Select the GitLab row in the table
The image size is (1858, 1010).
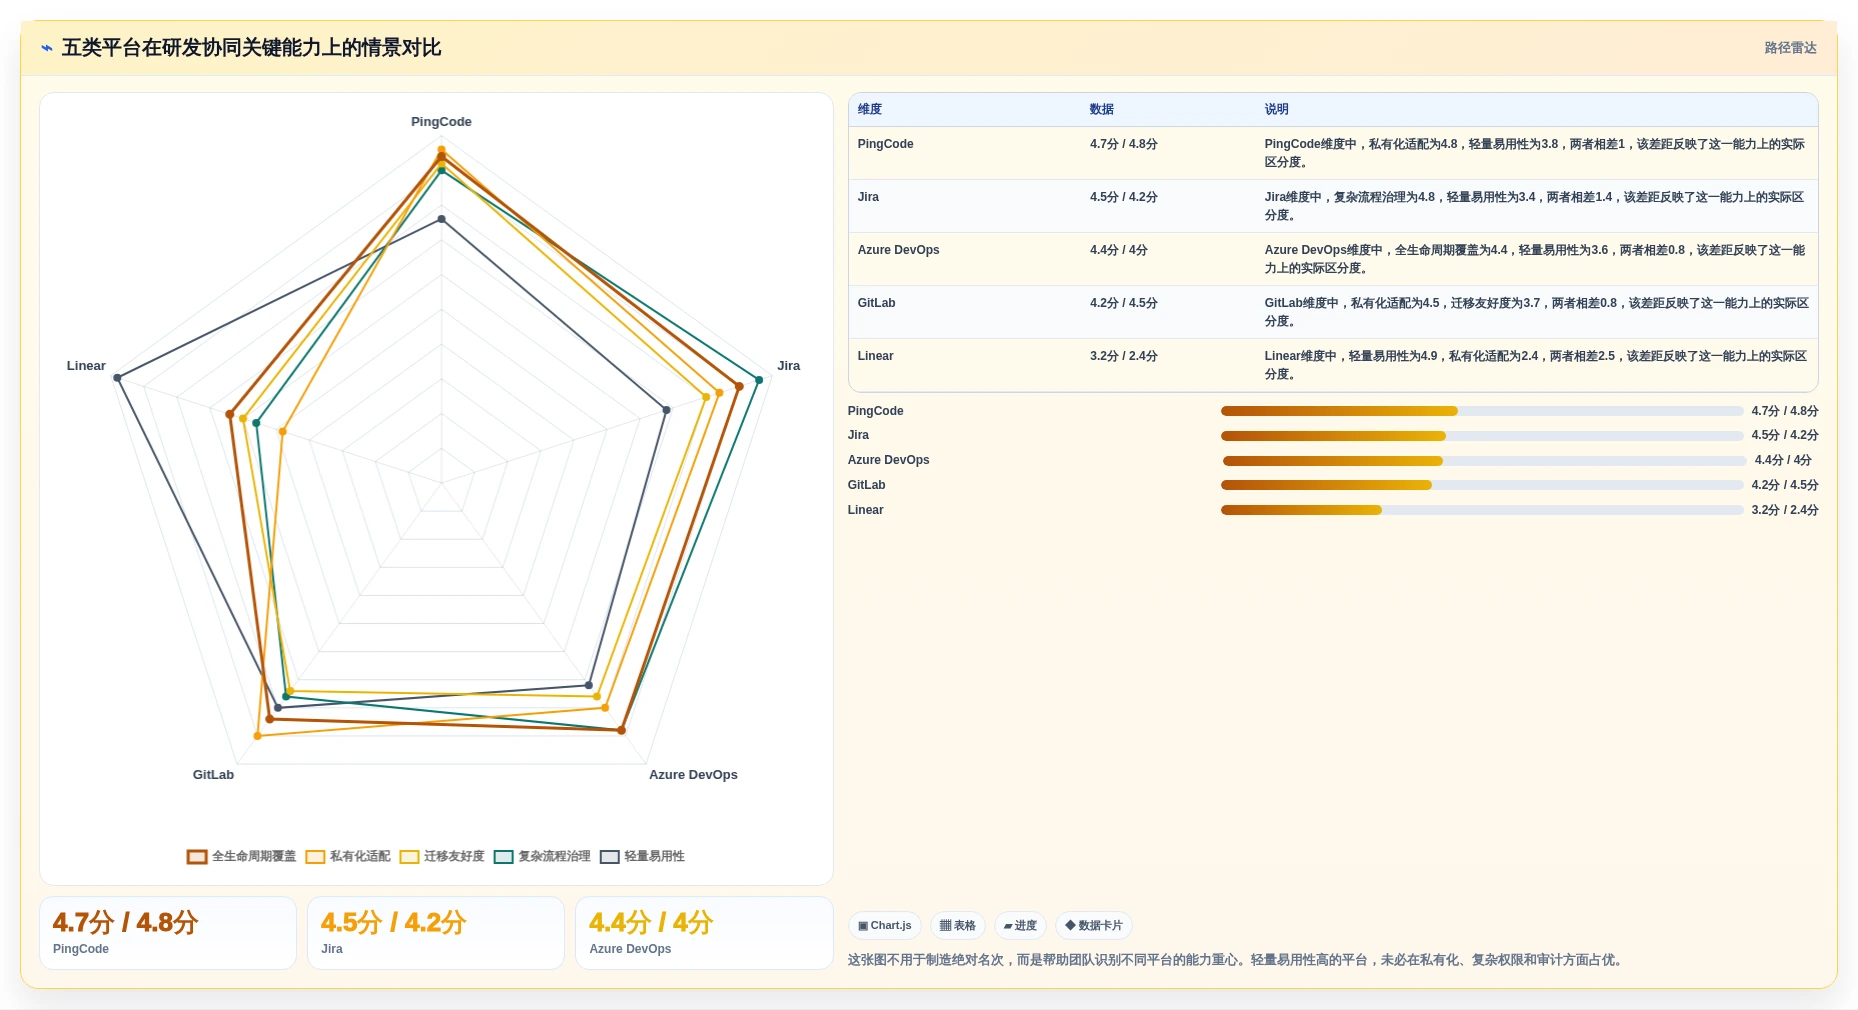pos(1333,312)
